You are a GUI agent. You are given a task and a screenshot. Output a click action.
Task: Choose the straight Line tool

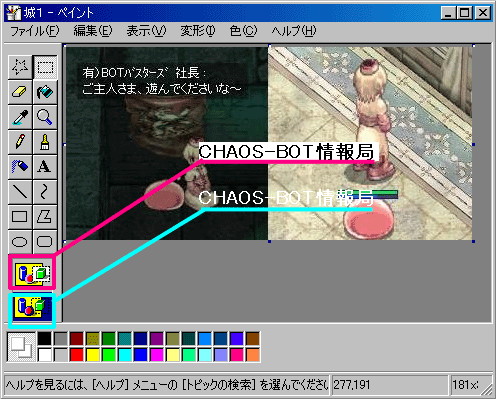20,192
